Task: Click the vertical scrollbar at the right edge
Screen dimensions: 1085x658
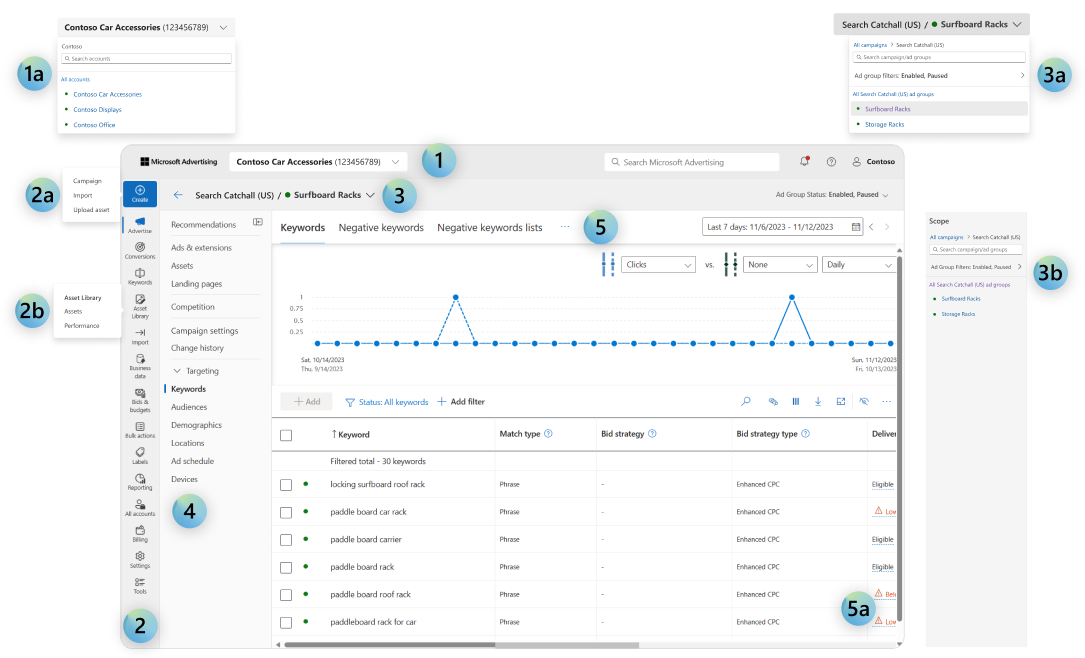Action: tap(900, 439)
